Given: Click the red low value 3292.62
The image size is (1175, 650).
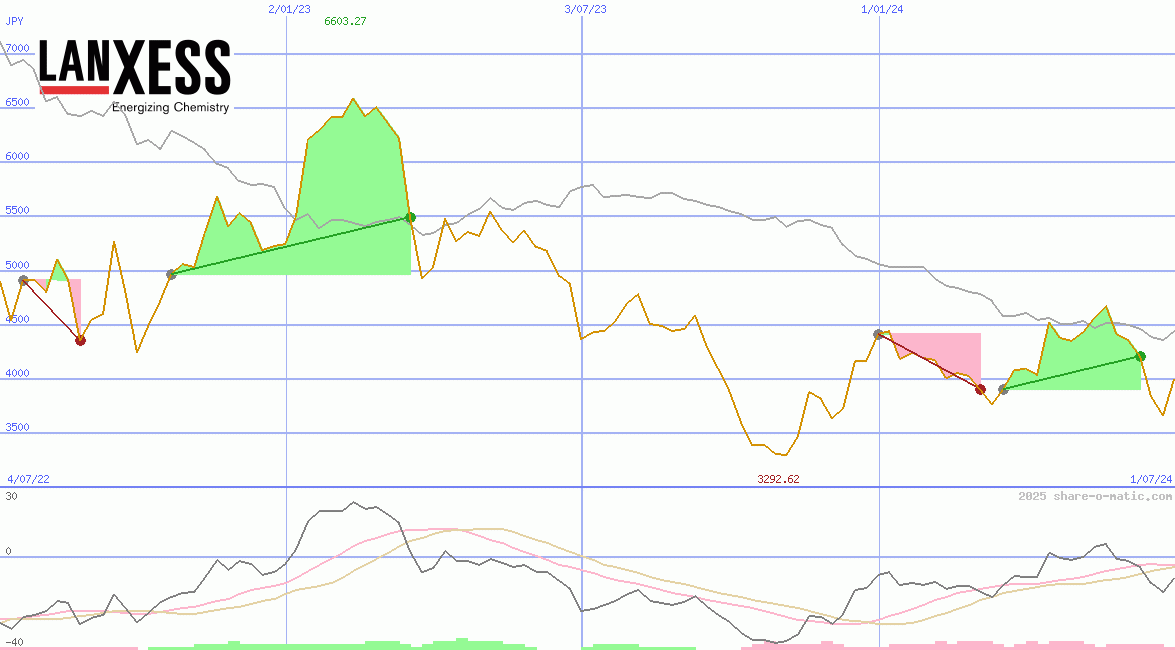Looking at the screenshot, I should [779, 479].
